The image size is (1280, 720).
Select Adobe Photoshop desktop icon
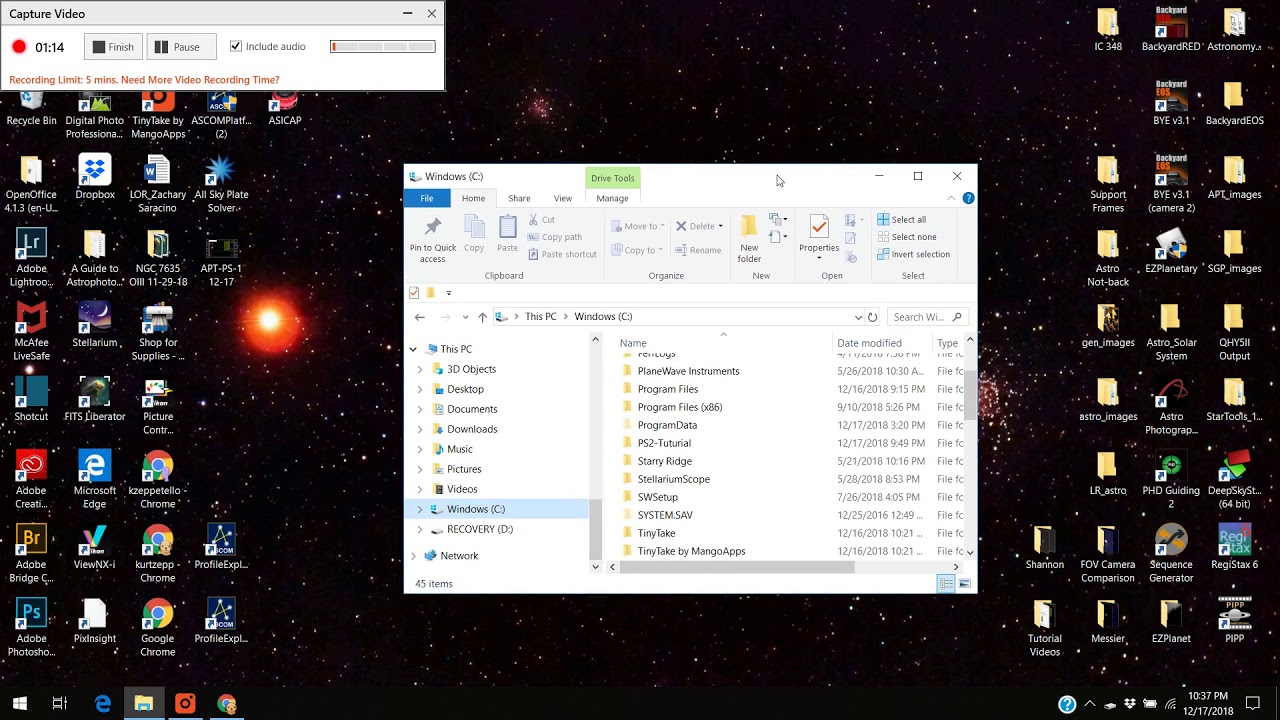tap(31, 628)
